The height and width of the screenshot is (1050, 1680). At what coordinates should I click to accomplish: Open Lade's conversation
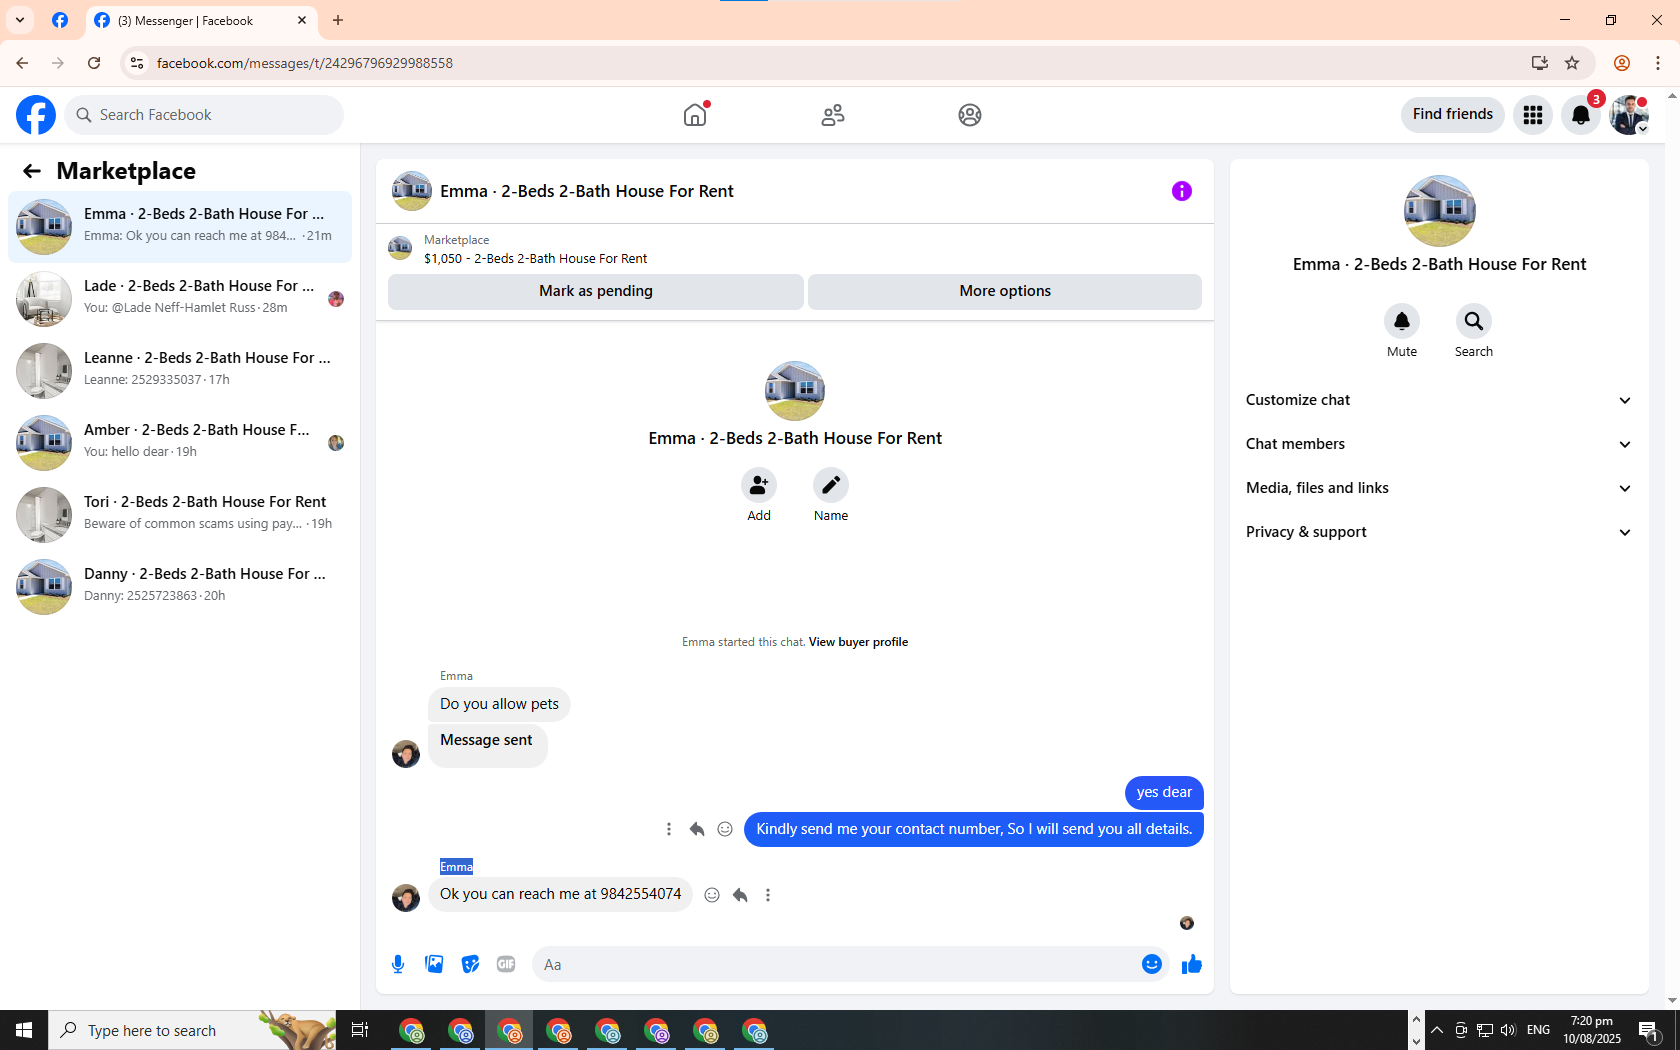180,299
